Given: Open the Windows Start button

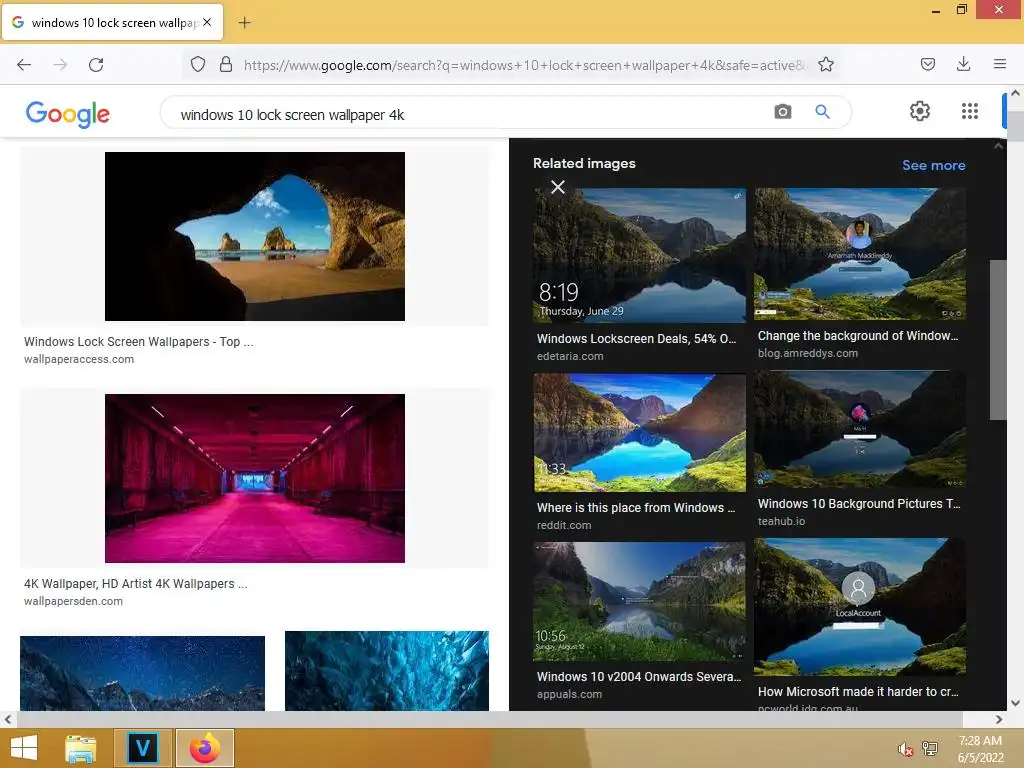Looking at the screenshot, I should tap(24, 748).
